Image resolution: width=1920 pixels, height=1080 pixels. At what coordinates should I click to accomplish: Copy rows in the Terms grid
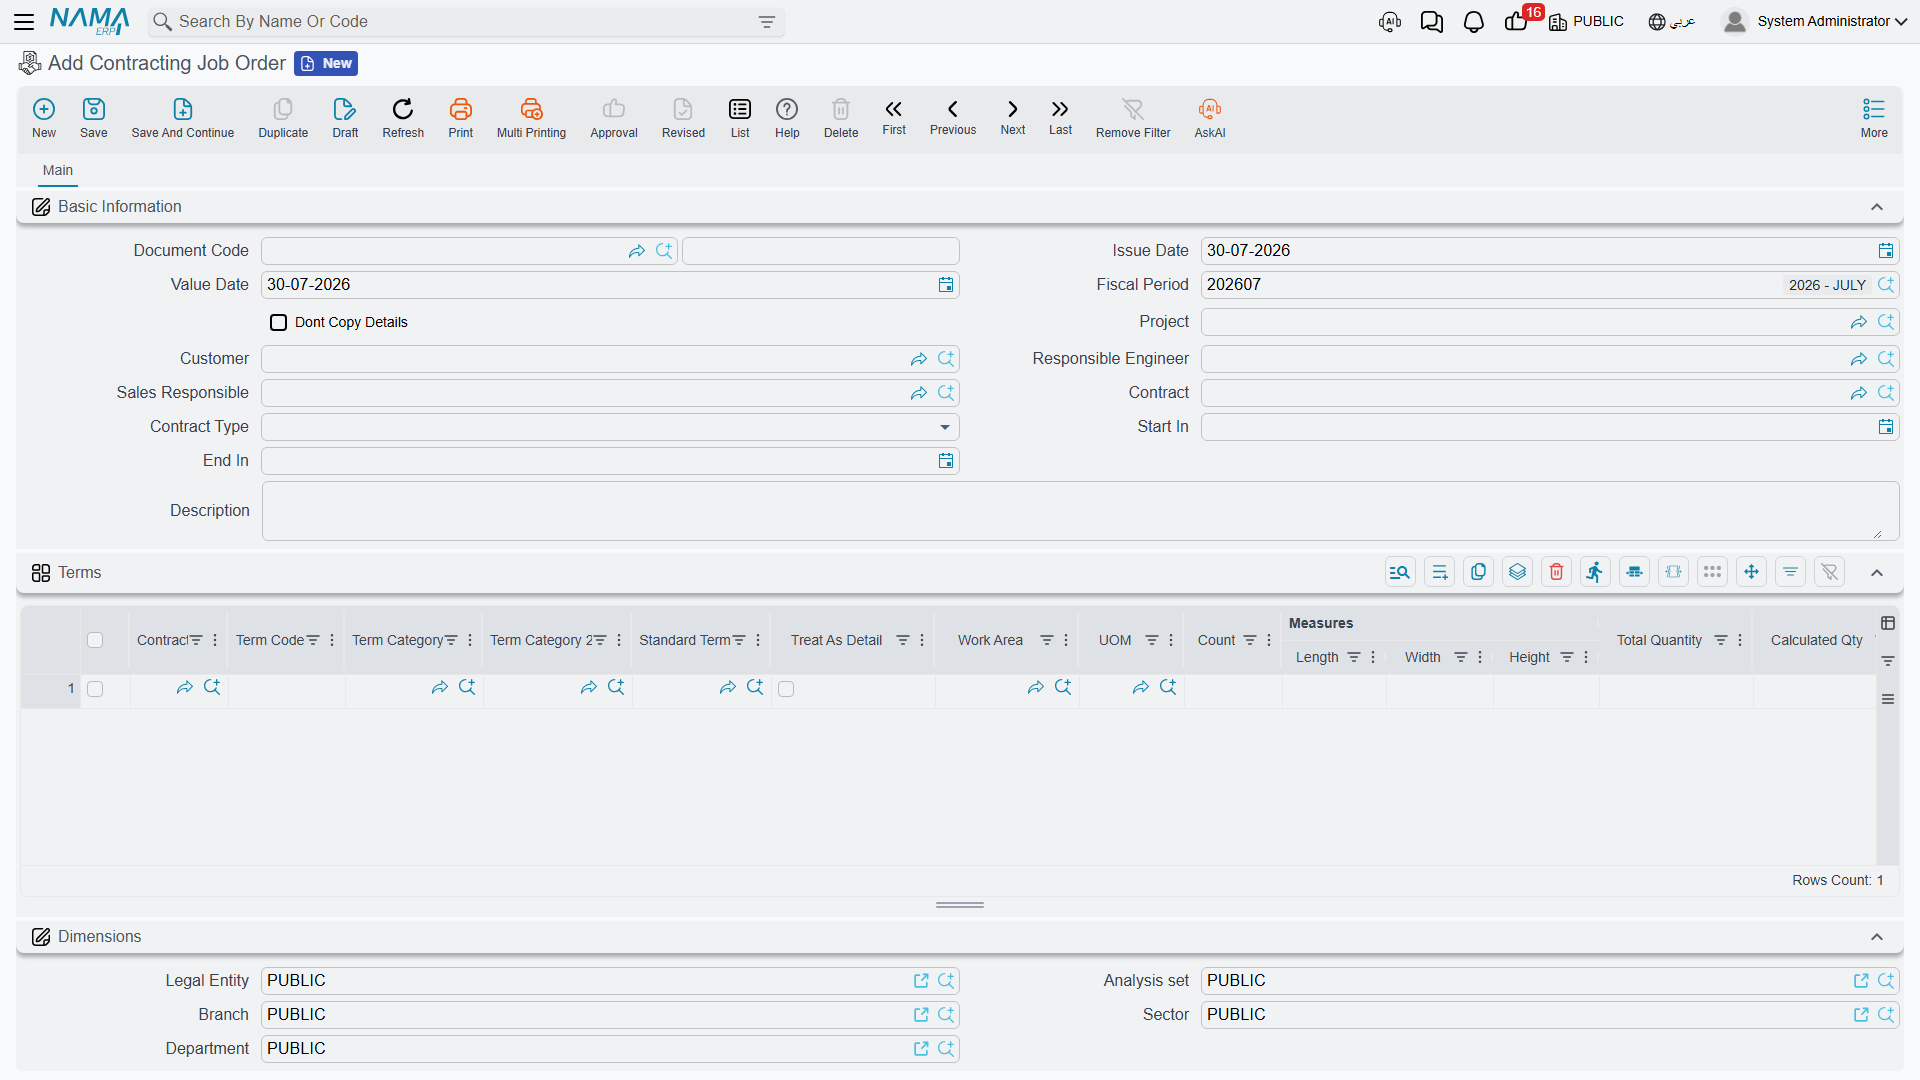click(1478, 572)
